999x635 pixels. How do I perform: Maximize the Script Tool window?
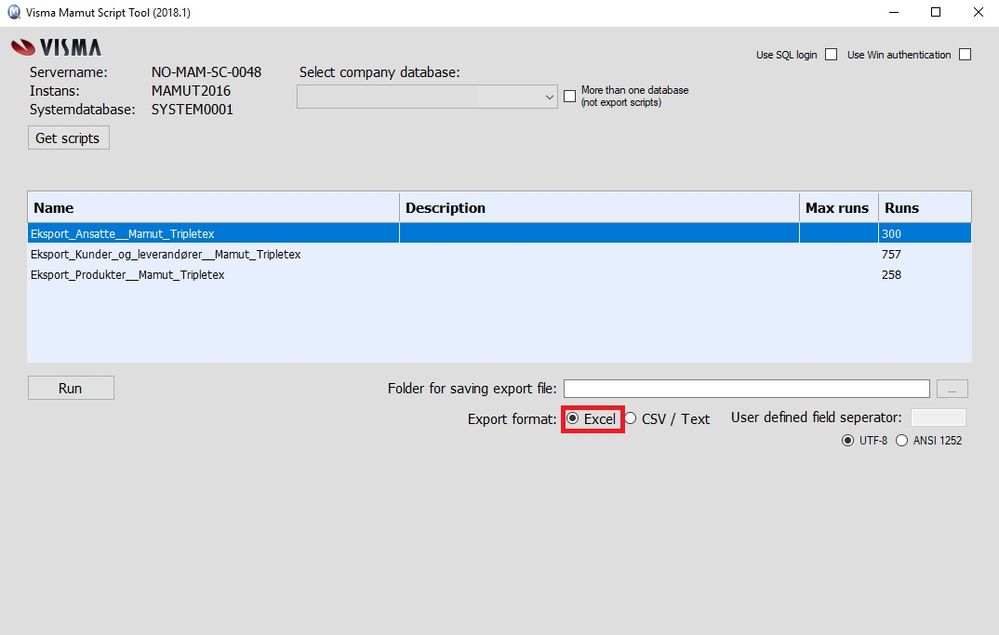click(x=935, y=12)
